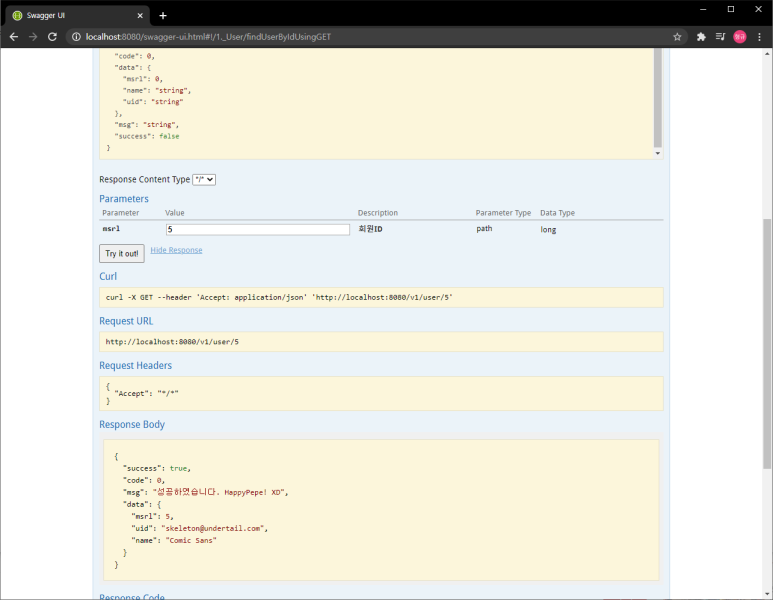Screen dimensions: 773x600
Task: Click the 회원ID description cell
Action: (371, 229)
